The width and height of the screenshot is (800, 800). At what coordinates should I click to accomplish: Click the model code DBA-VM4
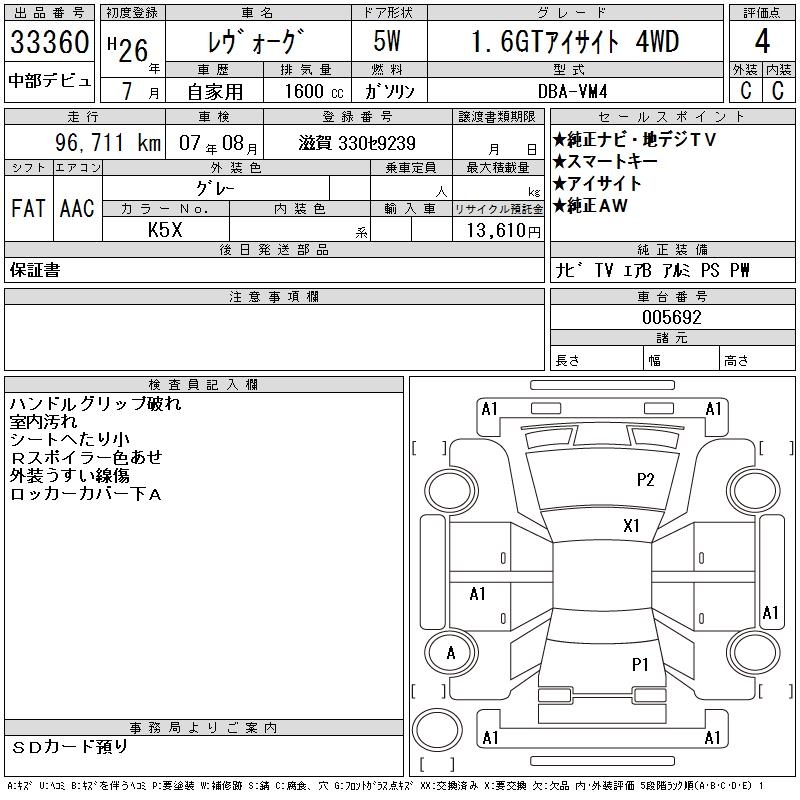pos(572,91)
